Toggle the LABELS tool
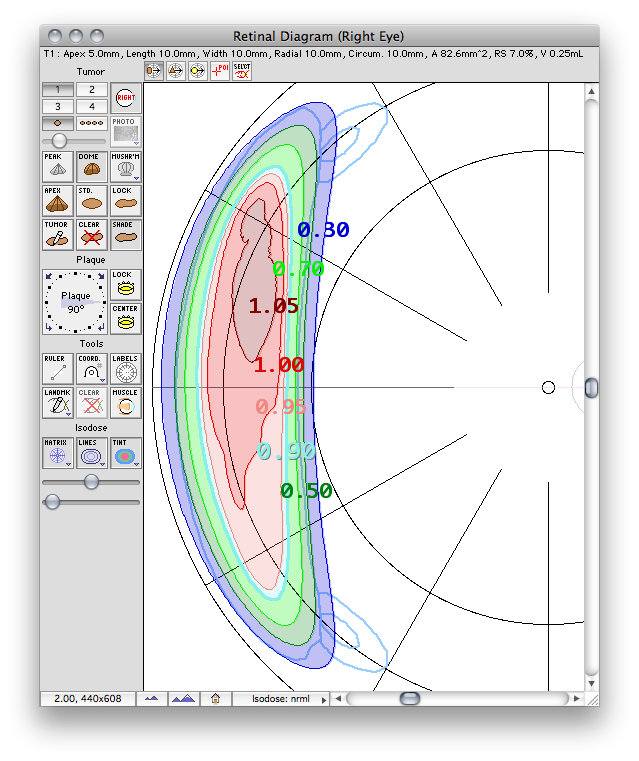The image size is (639, 761). click(x=126, y=368)
